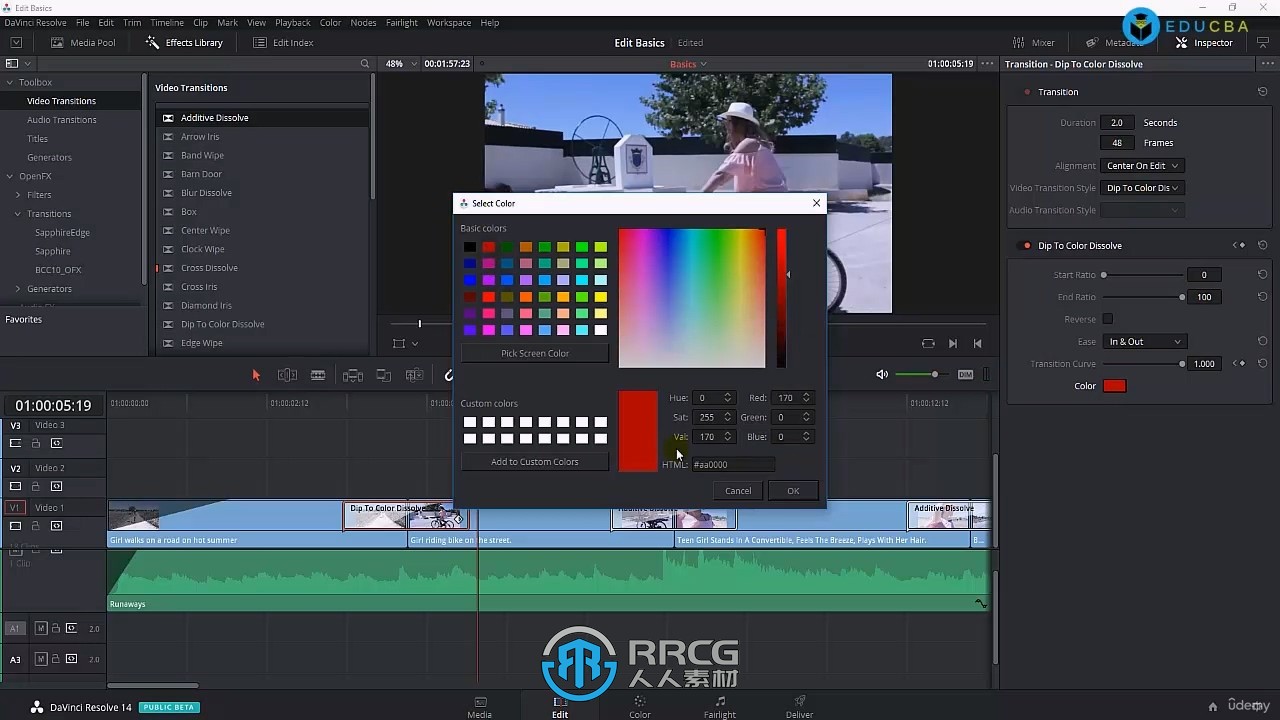
Task: Choose the Blade Edit Mode tool
Action: (x=318, y=375)
